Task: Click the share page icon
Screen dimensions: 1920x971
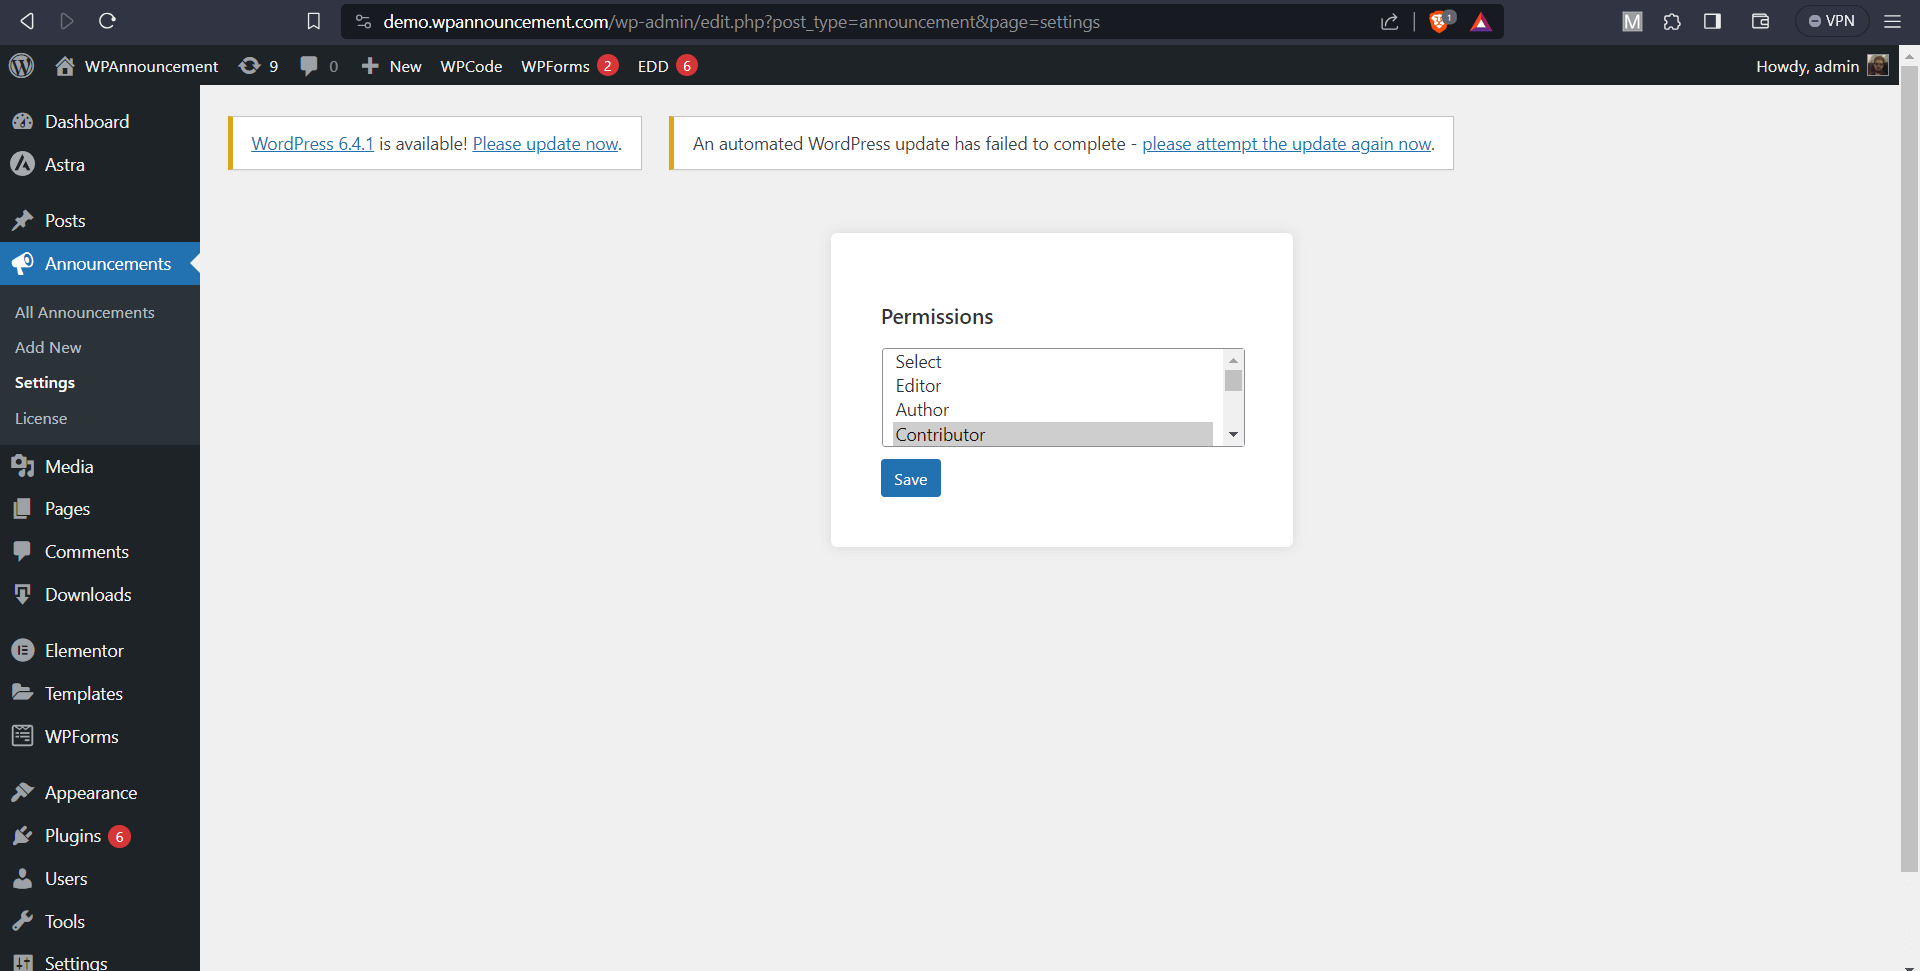Action: 1390,21
